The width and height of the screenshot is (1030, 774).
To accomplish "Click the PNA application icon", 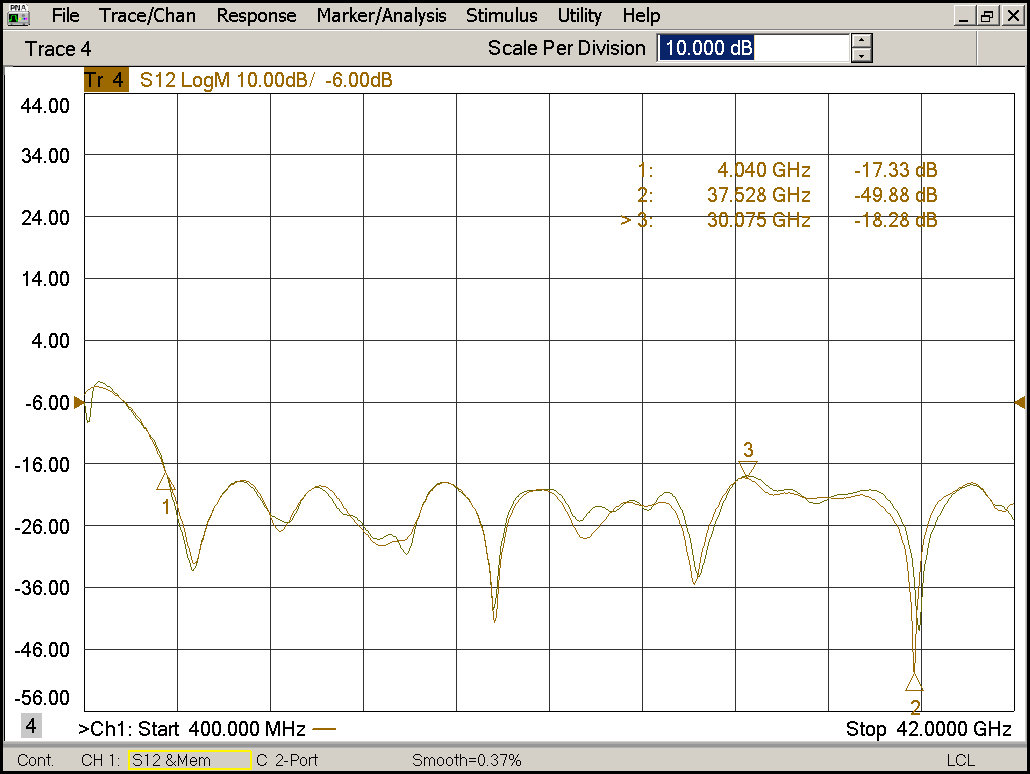I will 18,15.
